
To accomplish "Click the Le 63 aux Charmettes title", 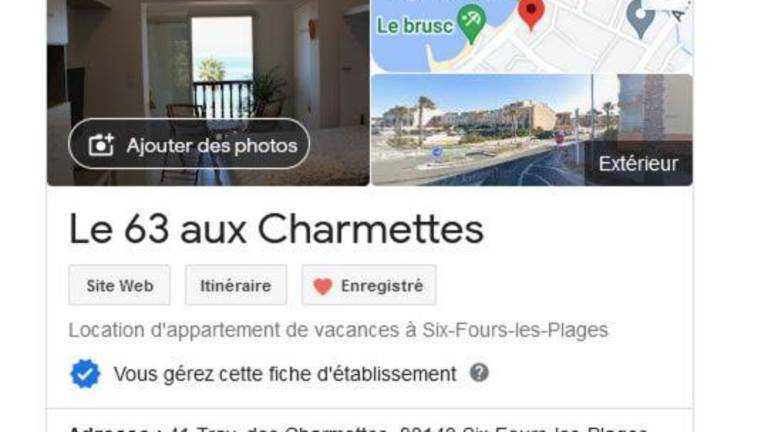I will click(x=276, y=229).
